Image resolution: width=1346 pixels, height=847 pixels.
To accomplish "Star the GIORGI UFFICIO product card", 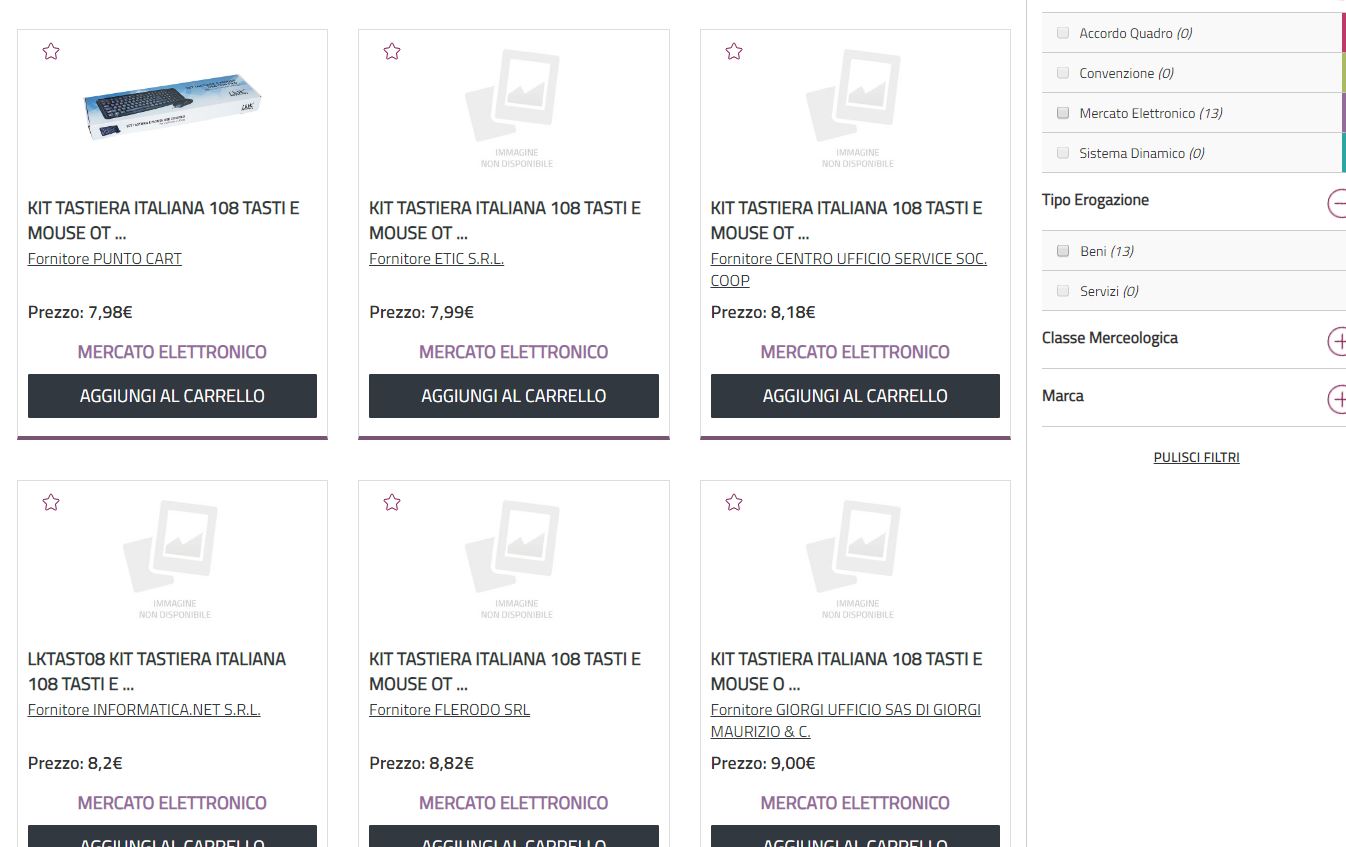I will point(734,502).
